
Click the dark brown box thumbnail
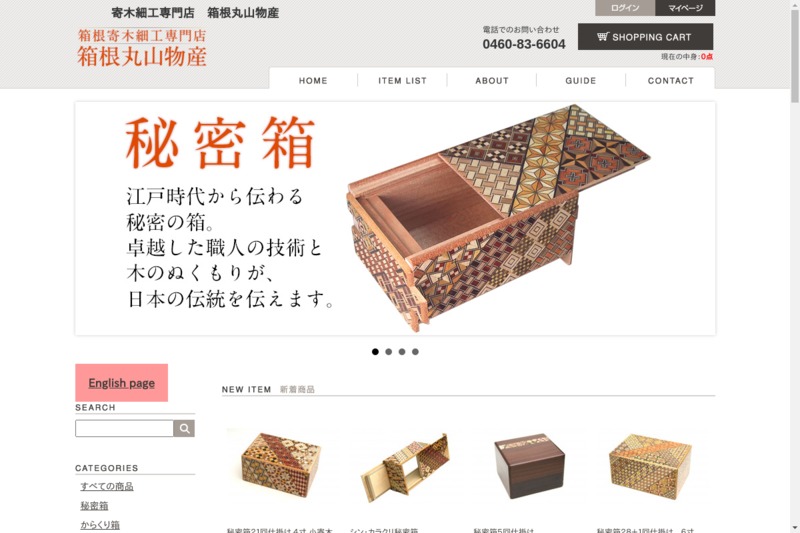click(x=529, y=466)
